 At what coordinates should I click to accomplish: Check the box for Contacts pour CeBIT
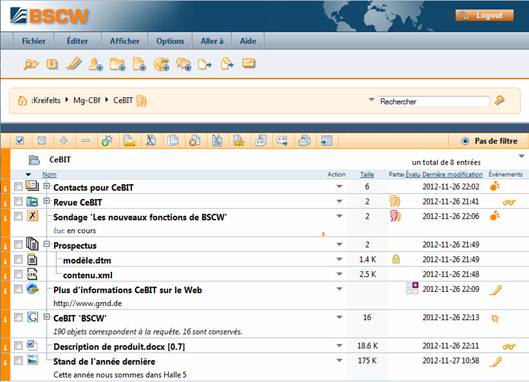pos(19,186)
